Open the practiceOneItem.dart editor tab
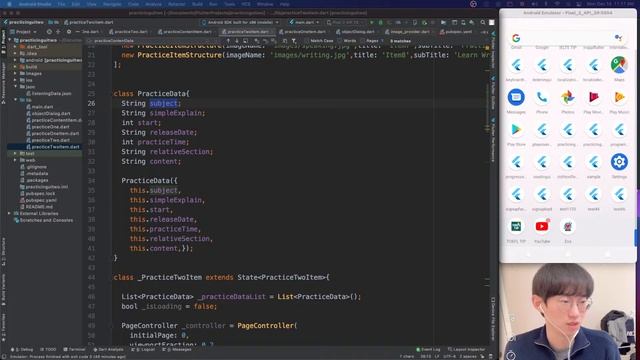 click(x=302, y=32)
